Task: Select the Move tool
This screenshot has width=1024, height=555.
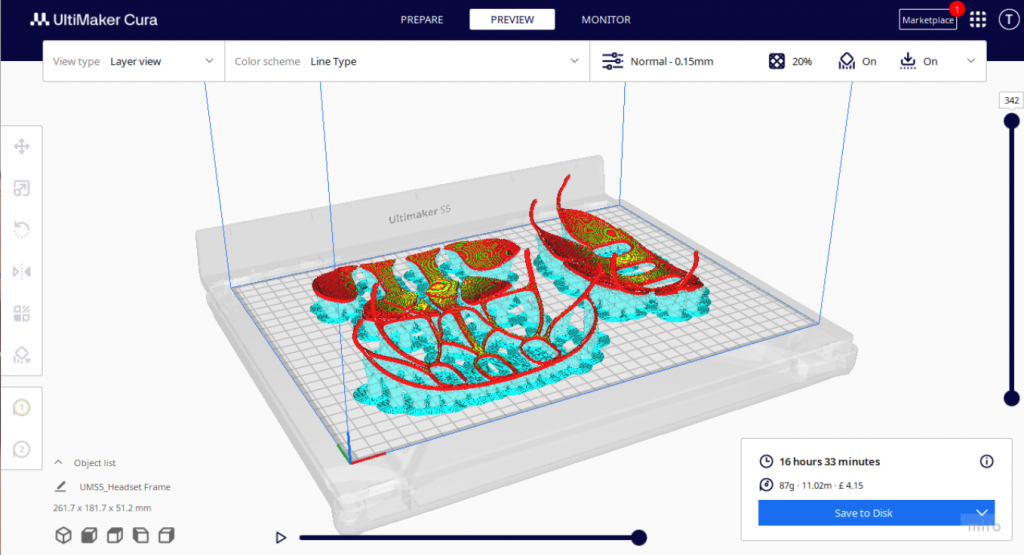Action: [22, 146]
